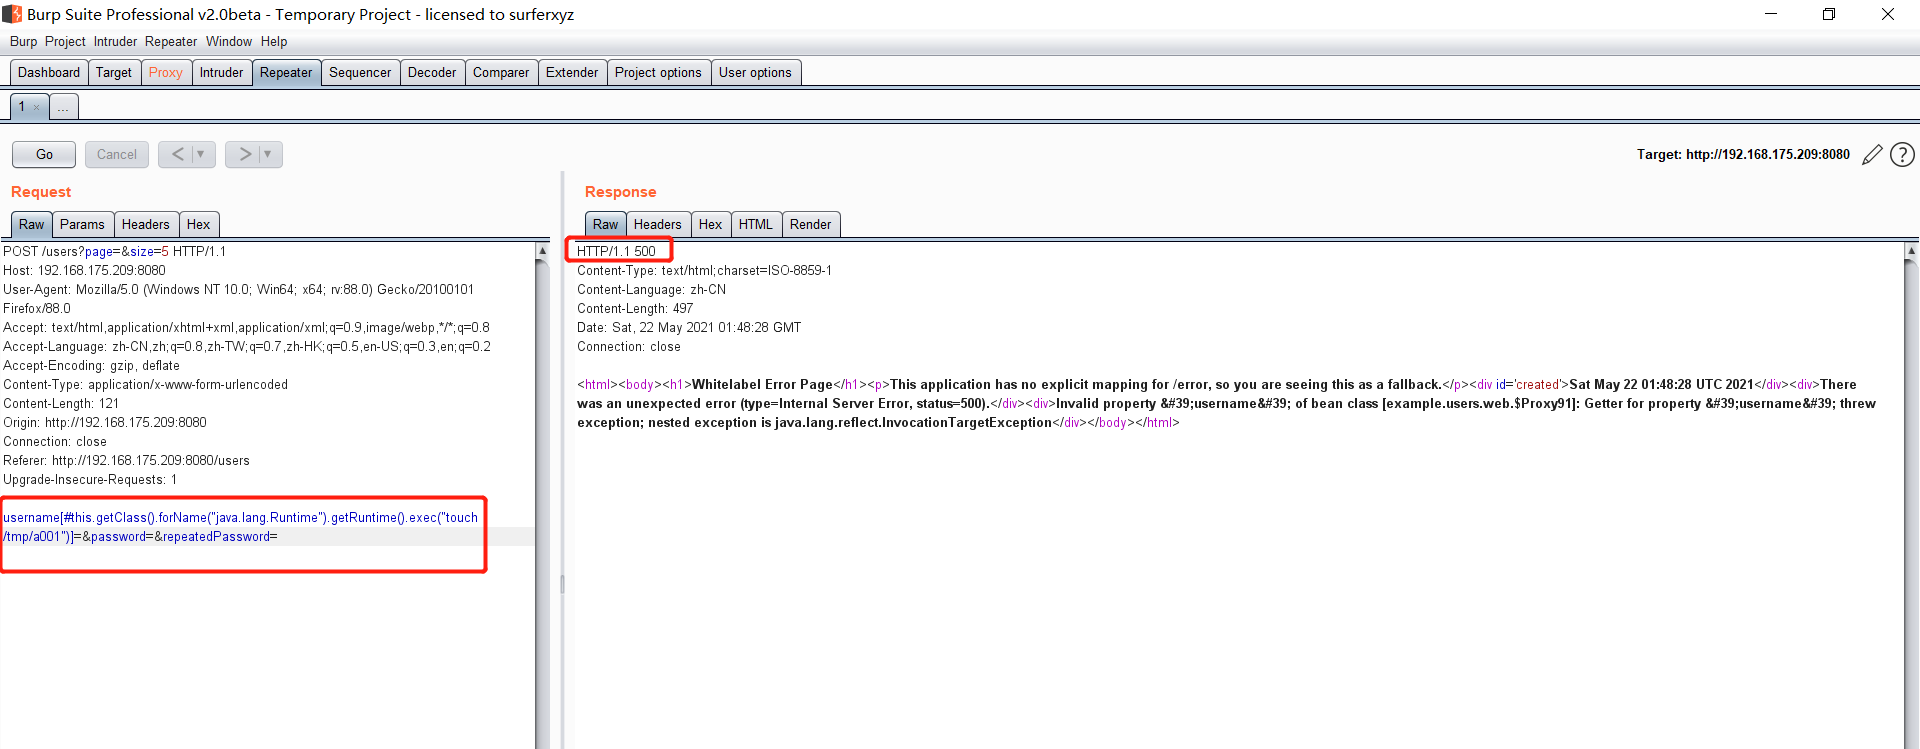1920x749 pixels.
Task: Show the response Render view
Action: coord(810,224)
